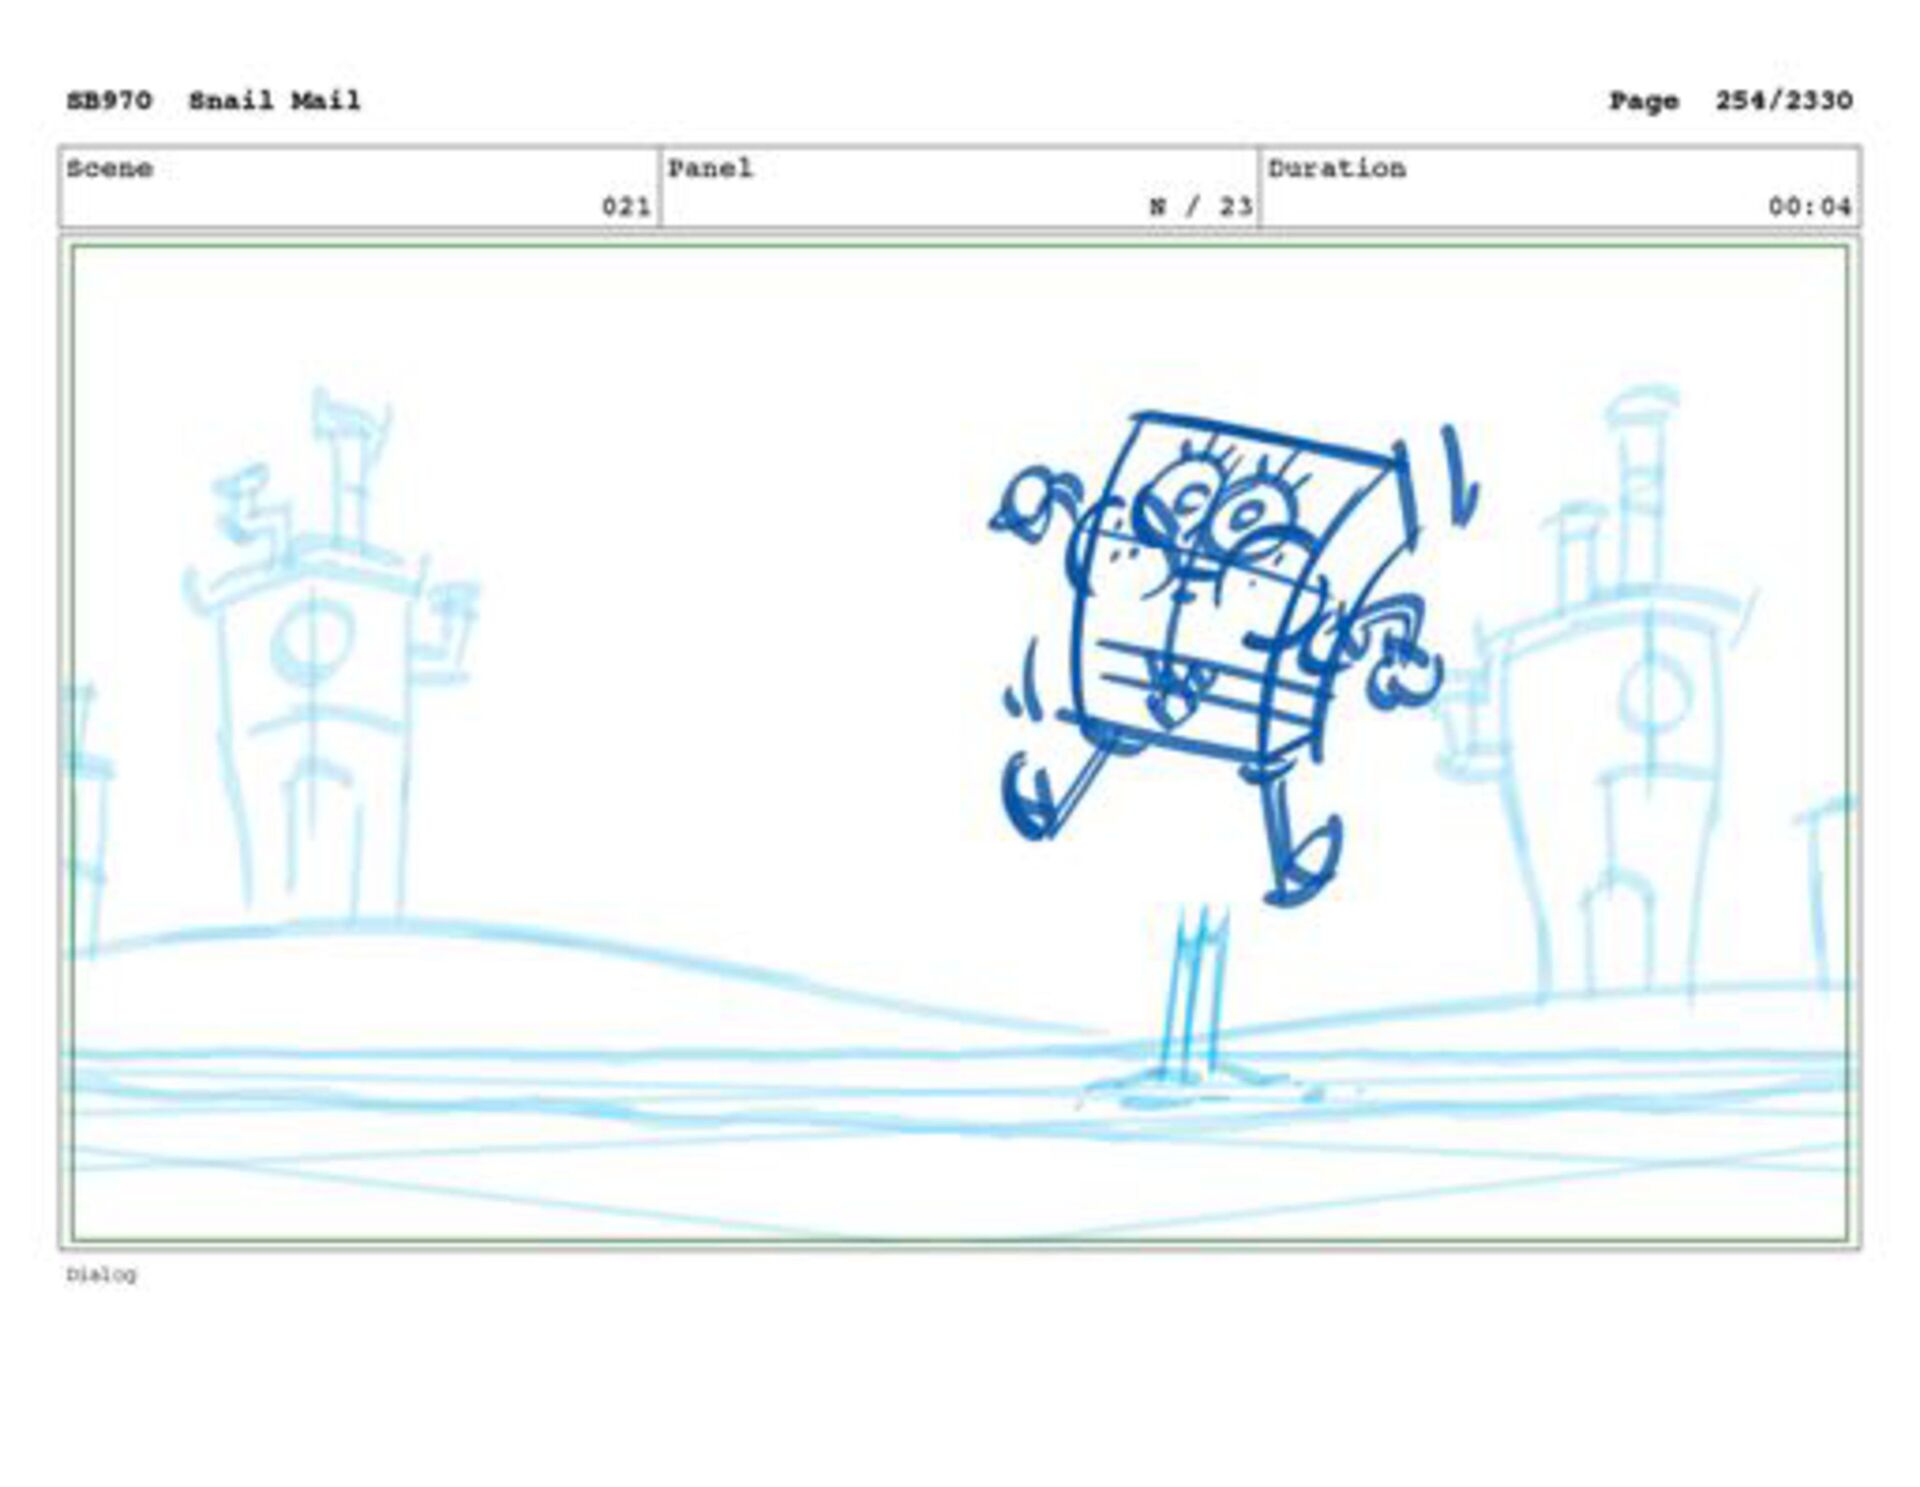Click the scene number '021'
The width and height of the screenshot is (1920, 1487).
pyautogui.click(x=626, y=207)
